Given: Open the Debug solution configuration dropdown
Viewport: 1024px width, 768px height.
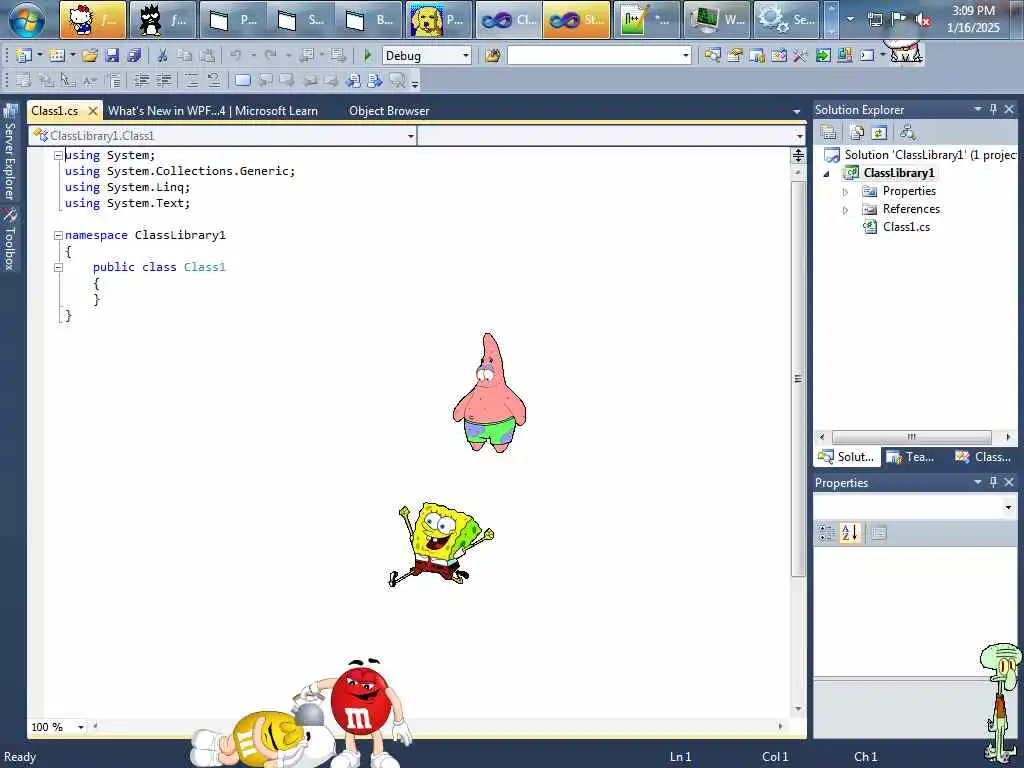Looking at the screenshot, I should (x=466, y=56).
